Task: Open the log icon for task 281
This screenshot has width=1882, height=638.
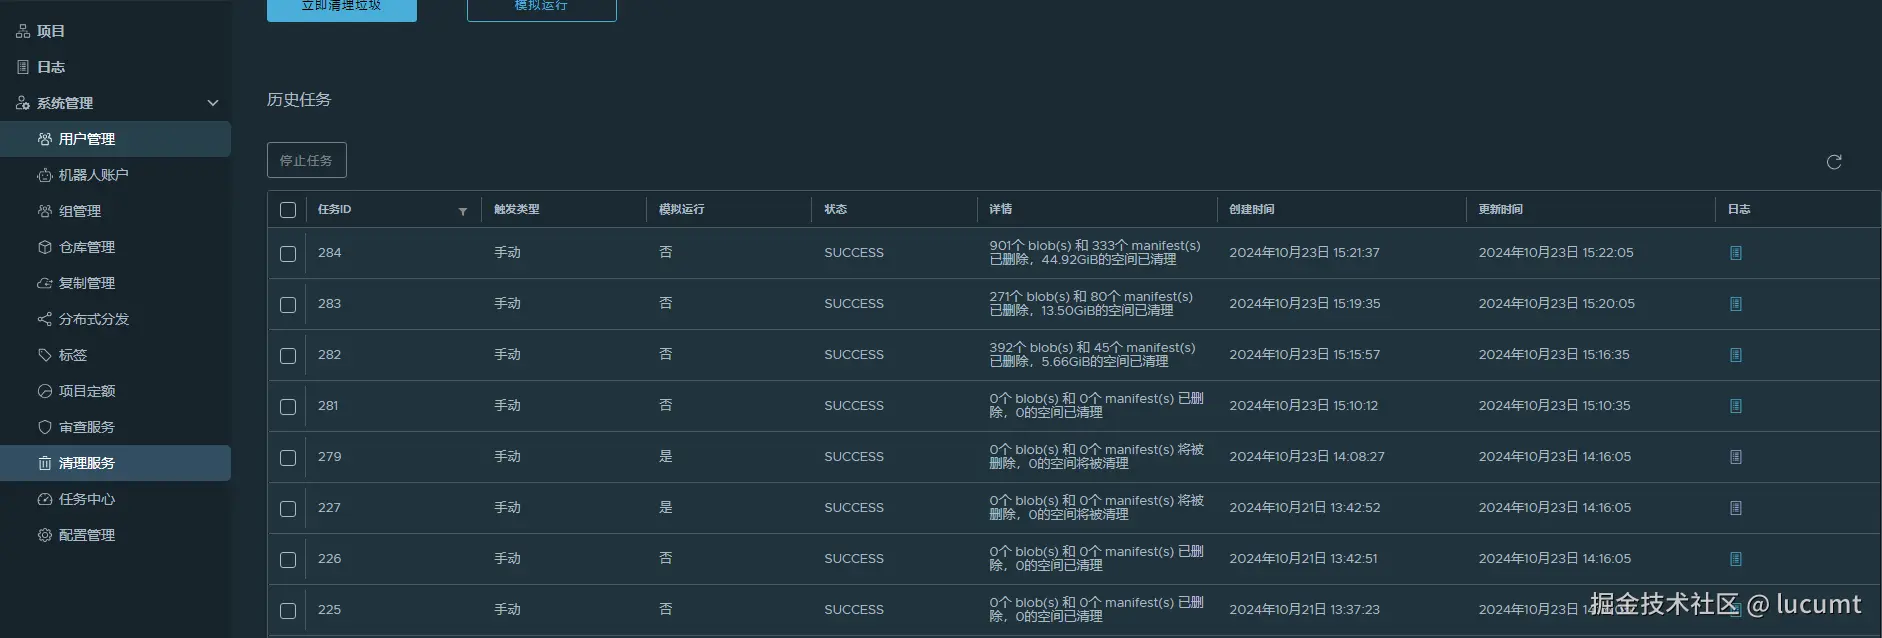Action: (1736, 406)
